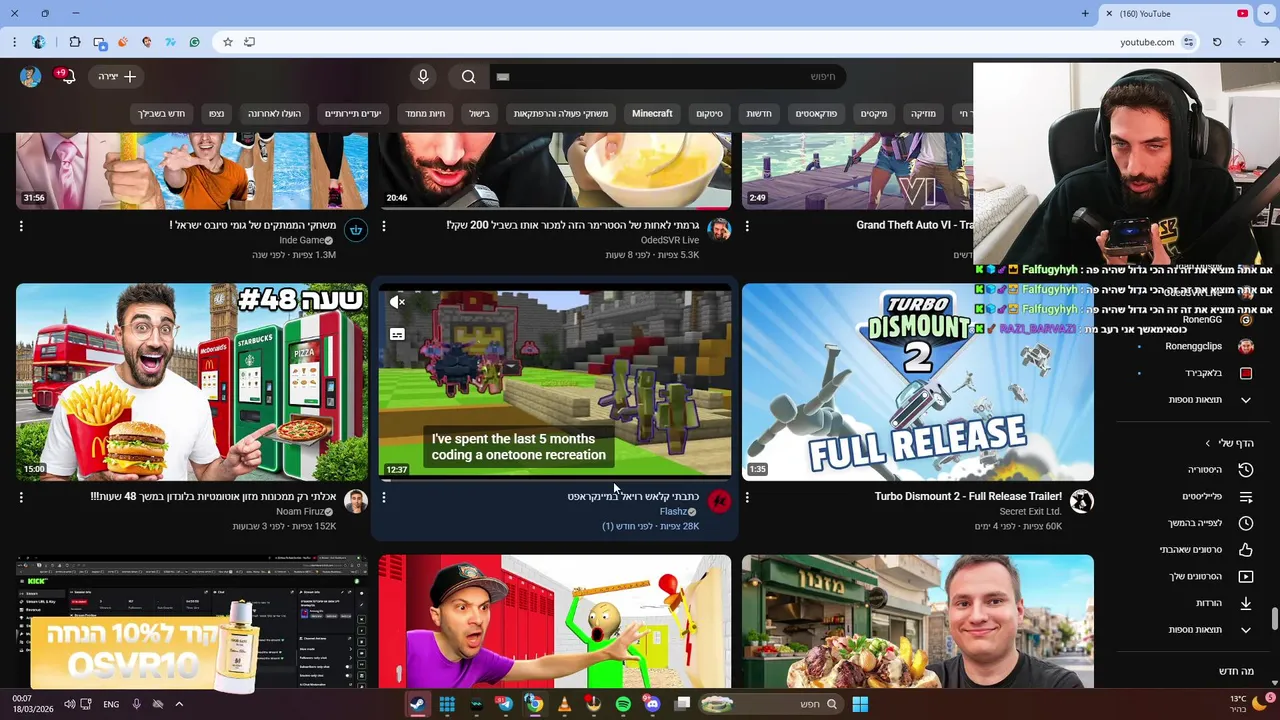Reload the page in Chrome
1280x720 pixels.
coord(1217,42)
